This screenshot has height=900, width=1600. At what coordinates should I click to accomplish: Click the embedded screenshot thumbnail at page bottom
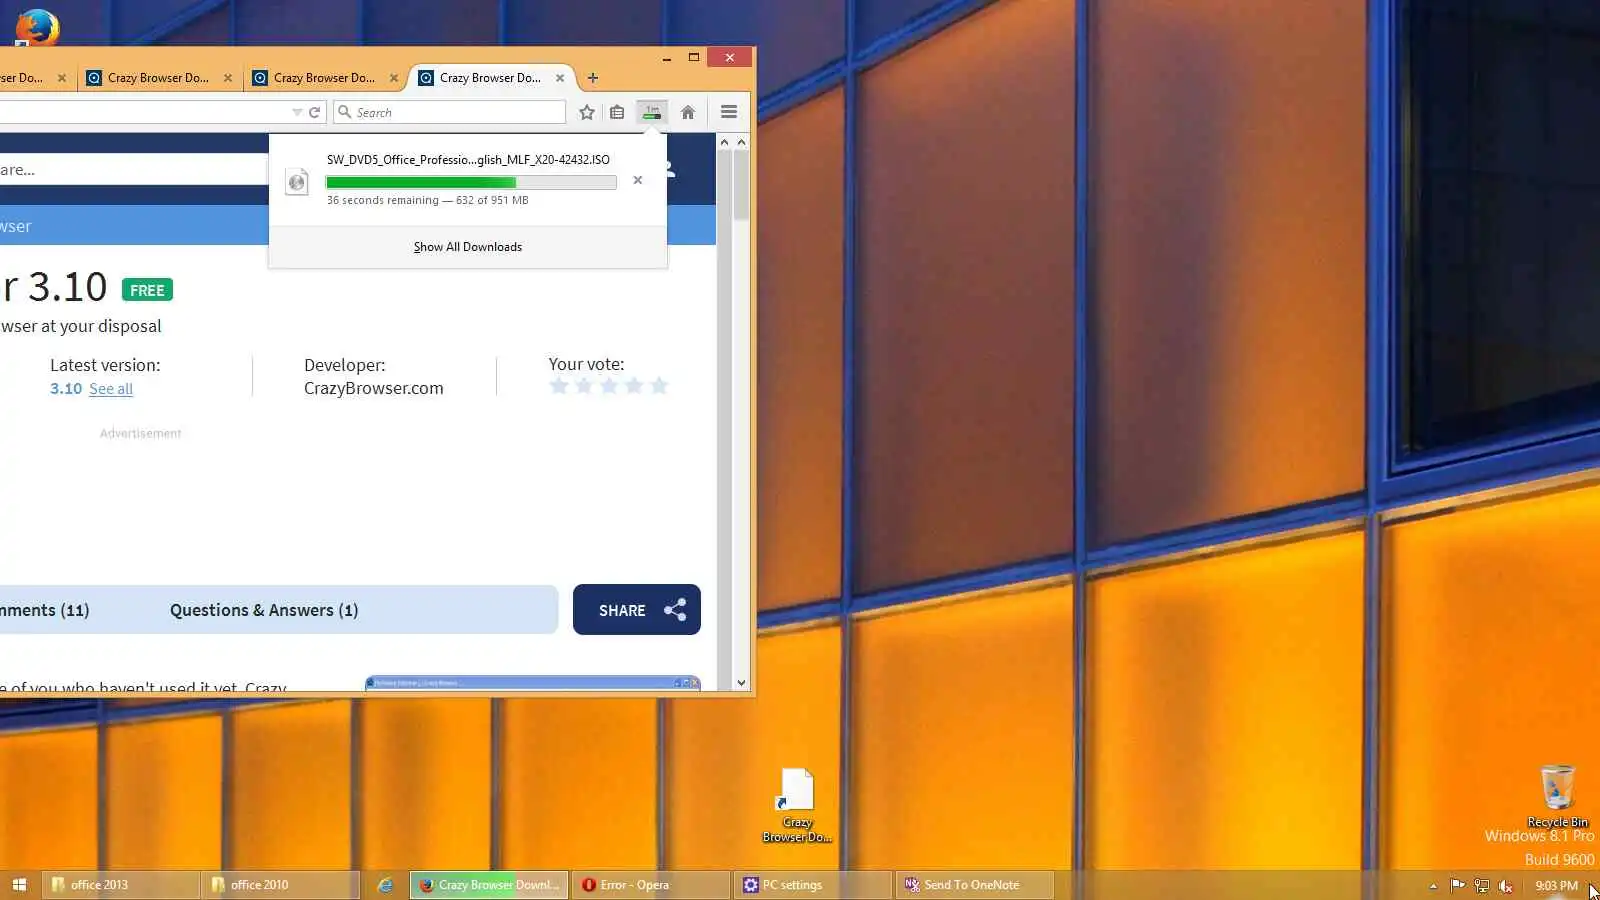[x=533, y=683]
